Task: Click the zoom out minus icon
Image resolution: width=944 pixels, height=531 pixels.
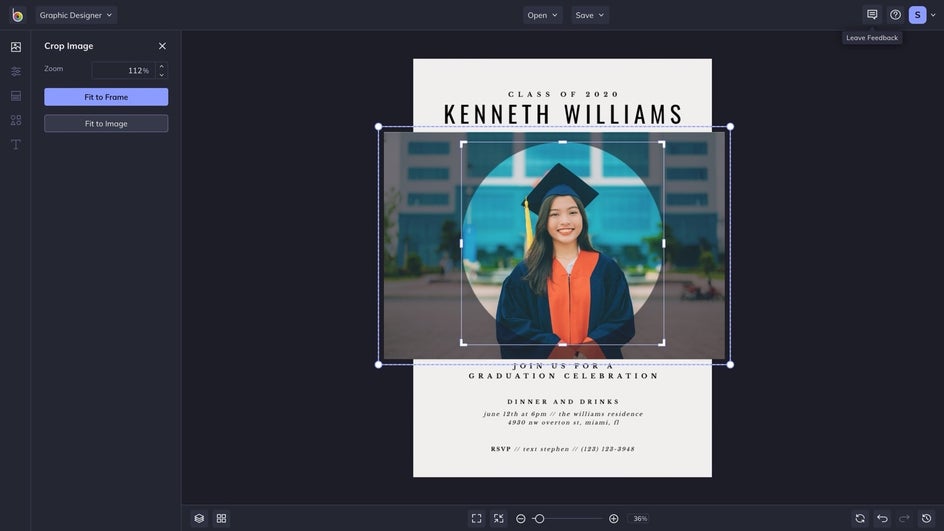Action: pyautogui.click(x=521, y=518)
